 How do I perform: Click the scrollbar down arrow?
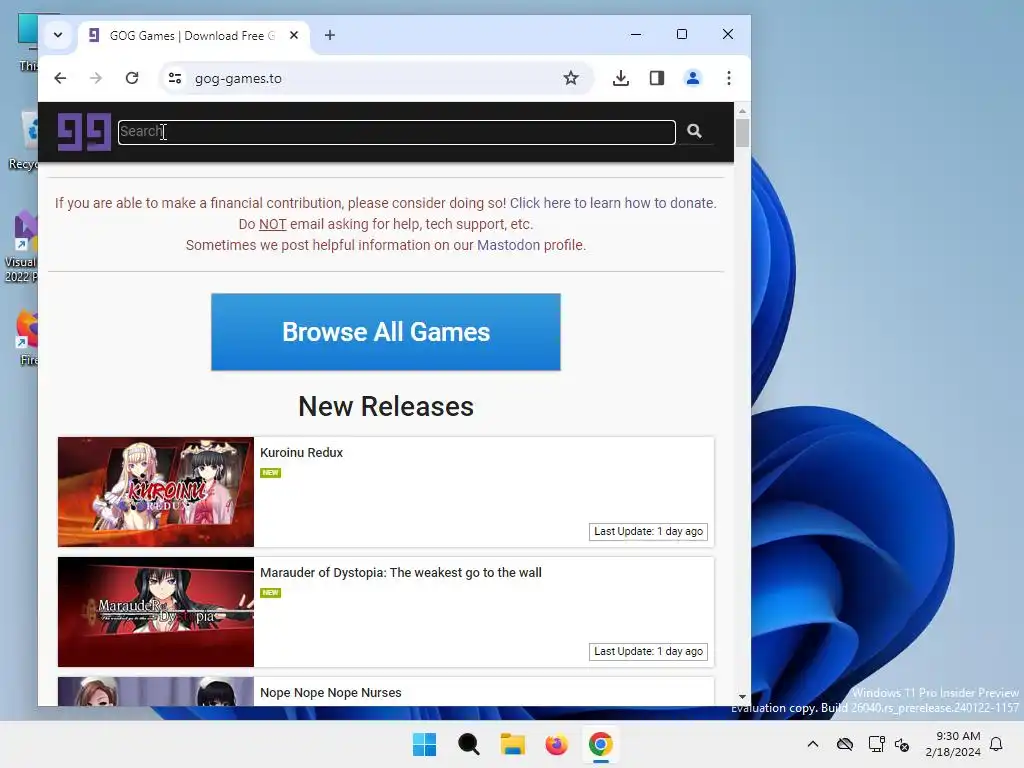click(x=742, y=697)
